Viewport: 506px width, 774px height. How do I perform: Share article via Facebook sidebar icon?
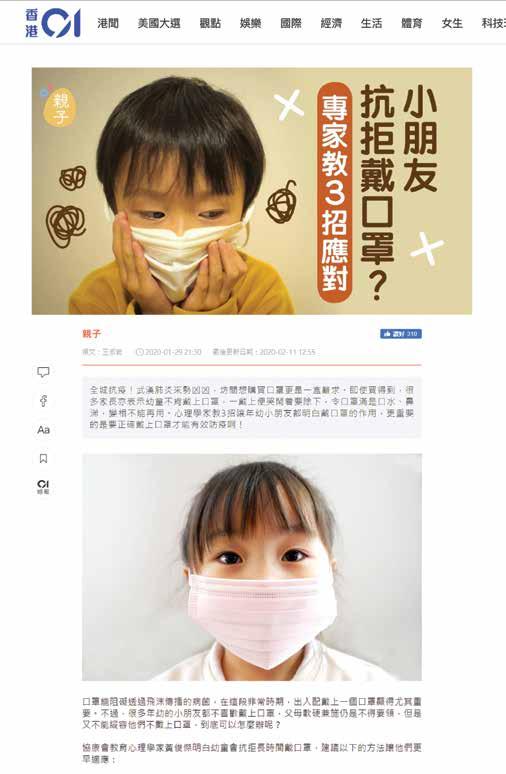click(43, 401)
